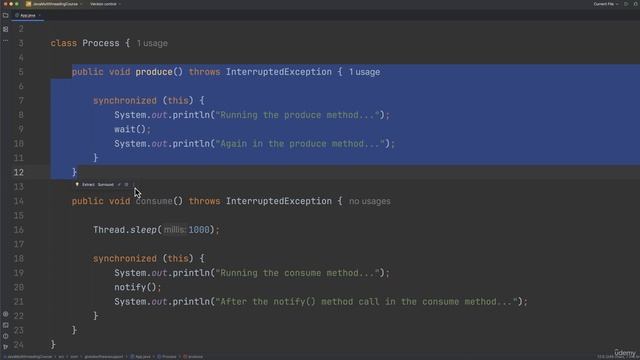
Task: Click the src segment in the breadcrumb bar
Action: [61, 357]
